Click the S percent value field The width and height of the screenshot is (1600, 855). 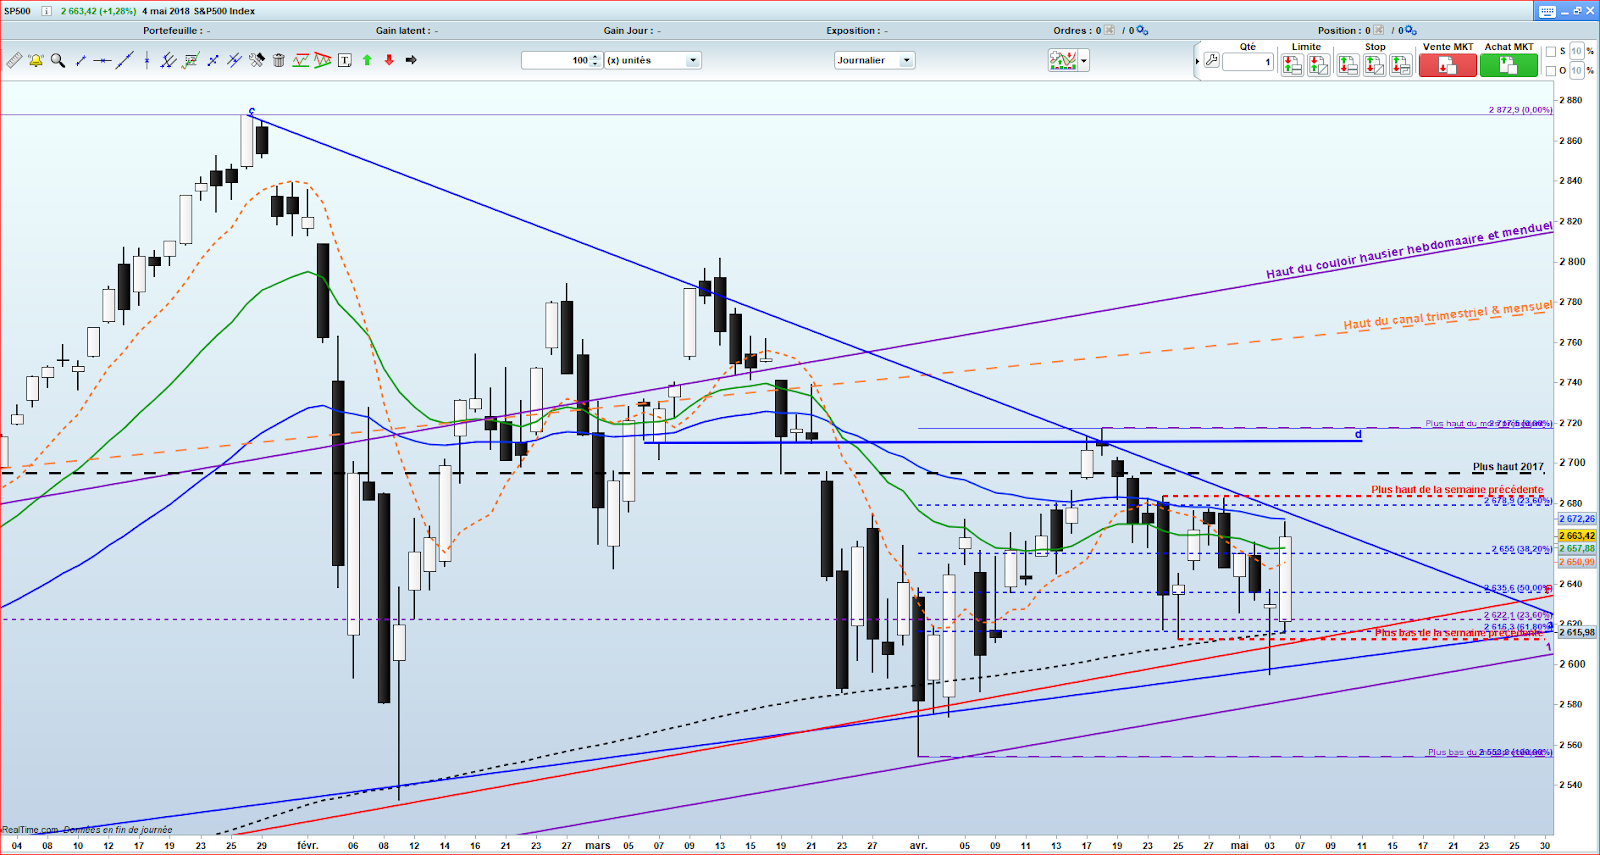pos(1576,52)
